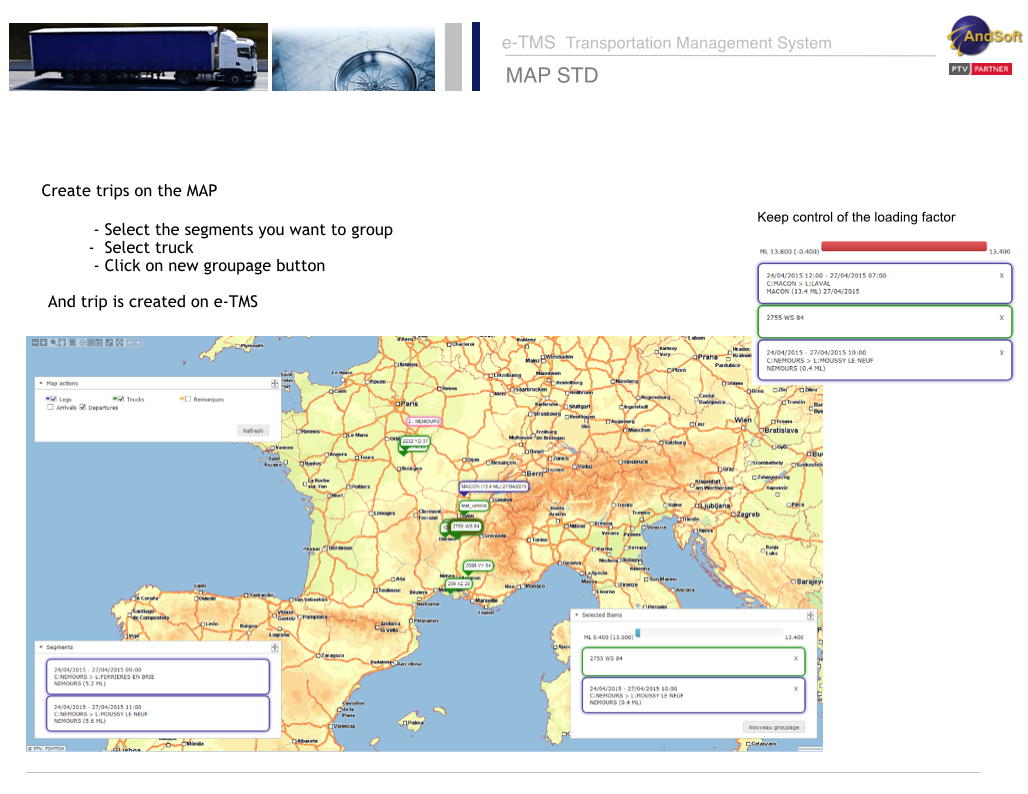Image resolution: width=1028 pixels, height=794 pixels.
Task: Click the ML loading factor slider in Selected Items
Action: [709, 634]
